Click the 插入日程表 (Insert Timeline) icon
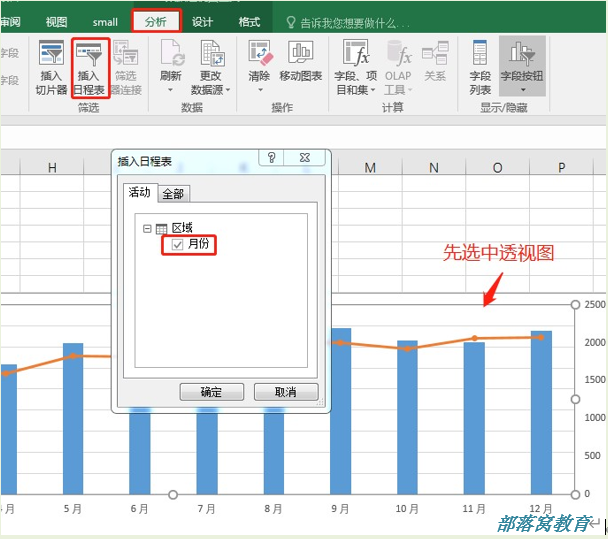This screenshot has width=608, height=539. [91, 56]
